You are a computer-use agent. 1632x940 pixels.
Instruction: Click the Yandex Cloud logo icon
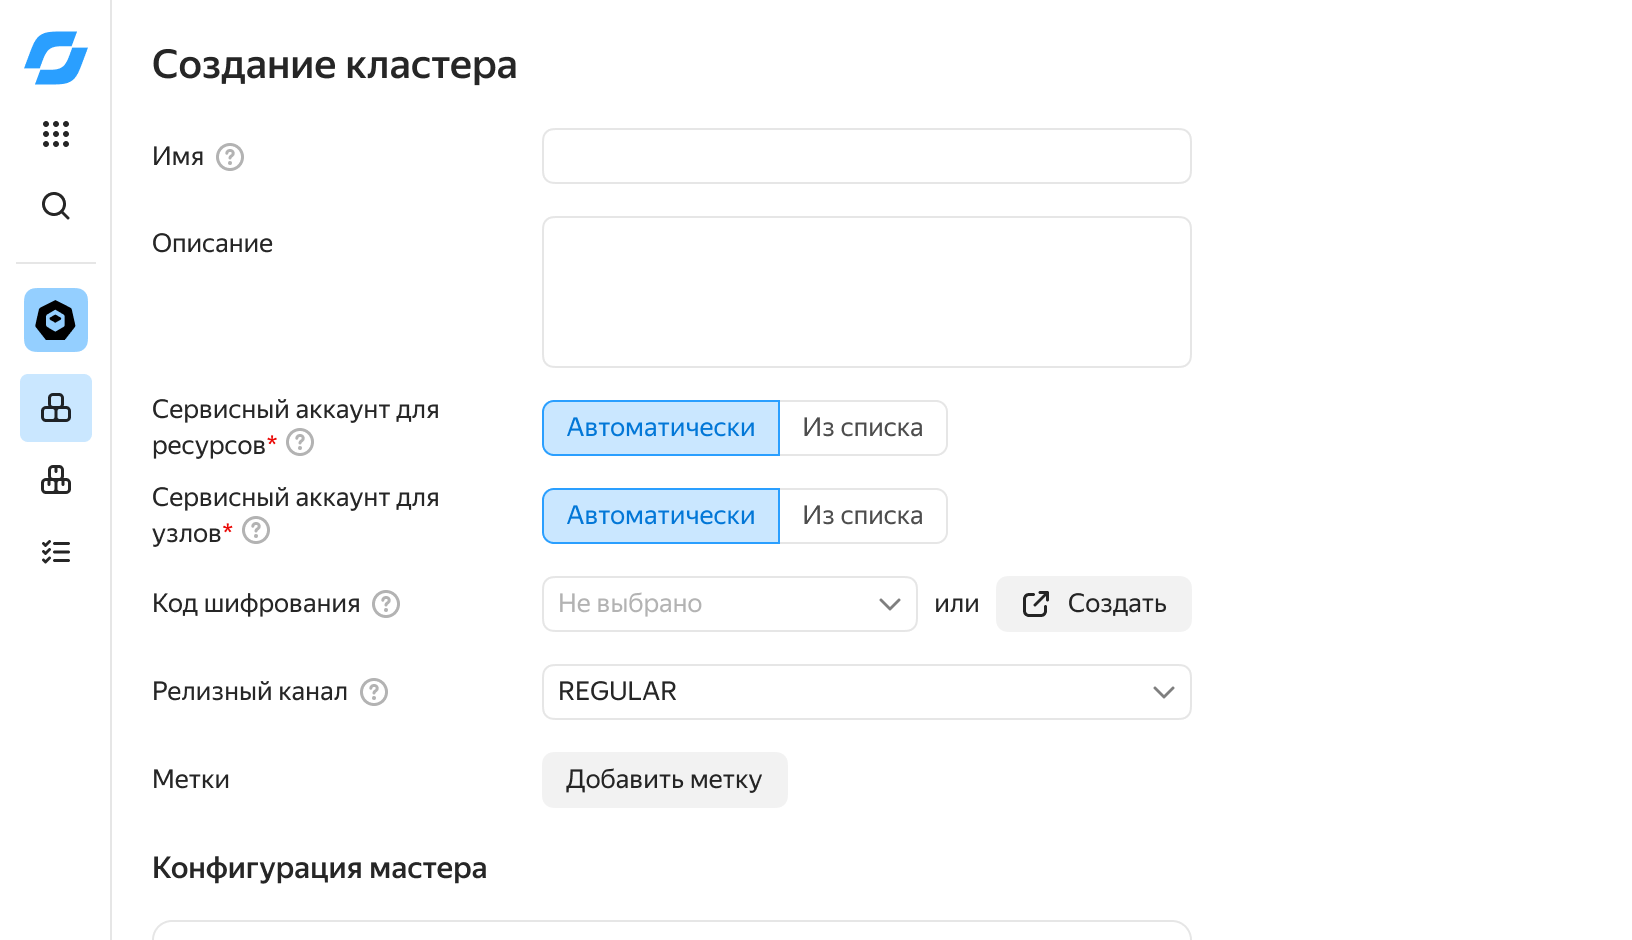(56, 58)
